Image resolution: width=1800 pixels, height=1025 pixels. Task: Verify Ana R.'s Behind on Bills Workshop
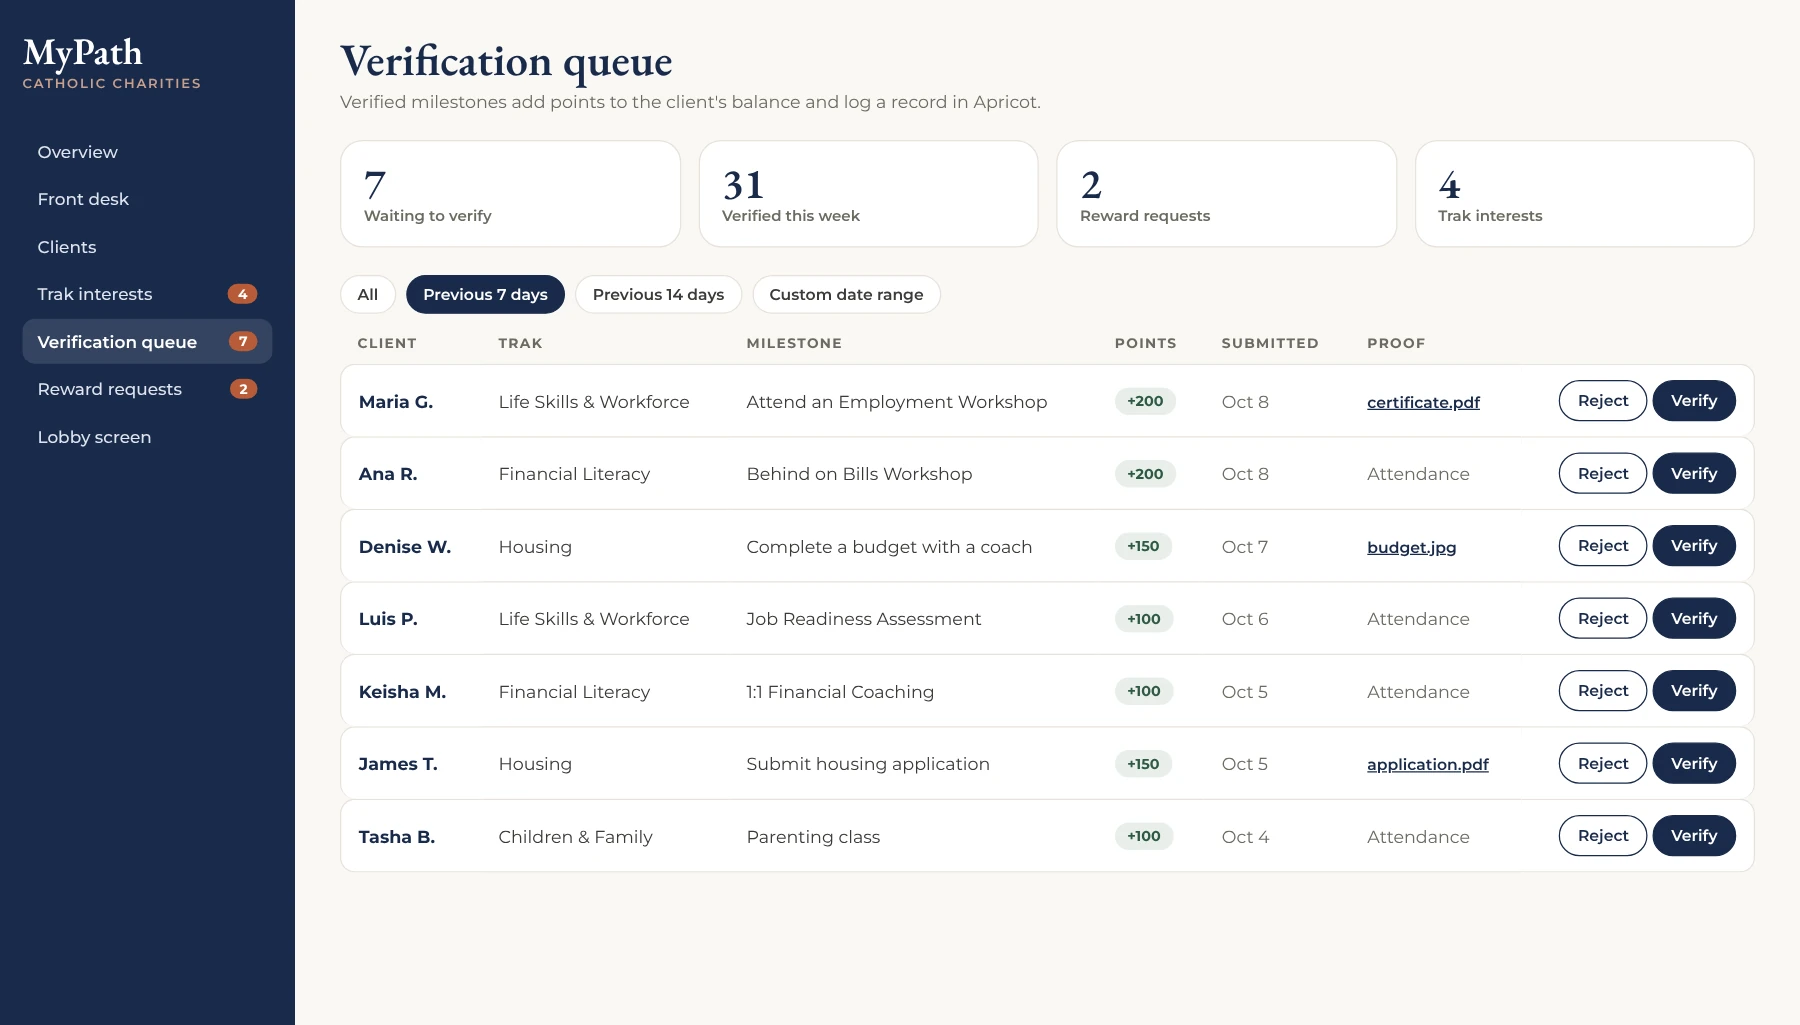[1694, 473]
